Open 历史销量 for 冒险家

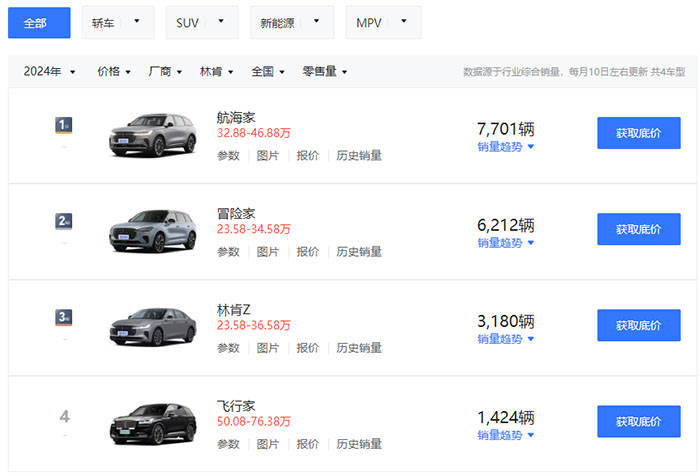click(359, 252)
